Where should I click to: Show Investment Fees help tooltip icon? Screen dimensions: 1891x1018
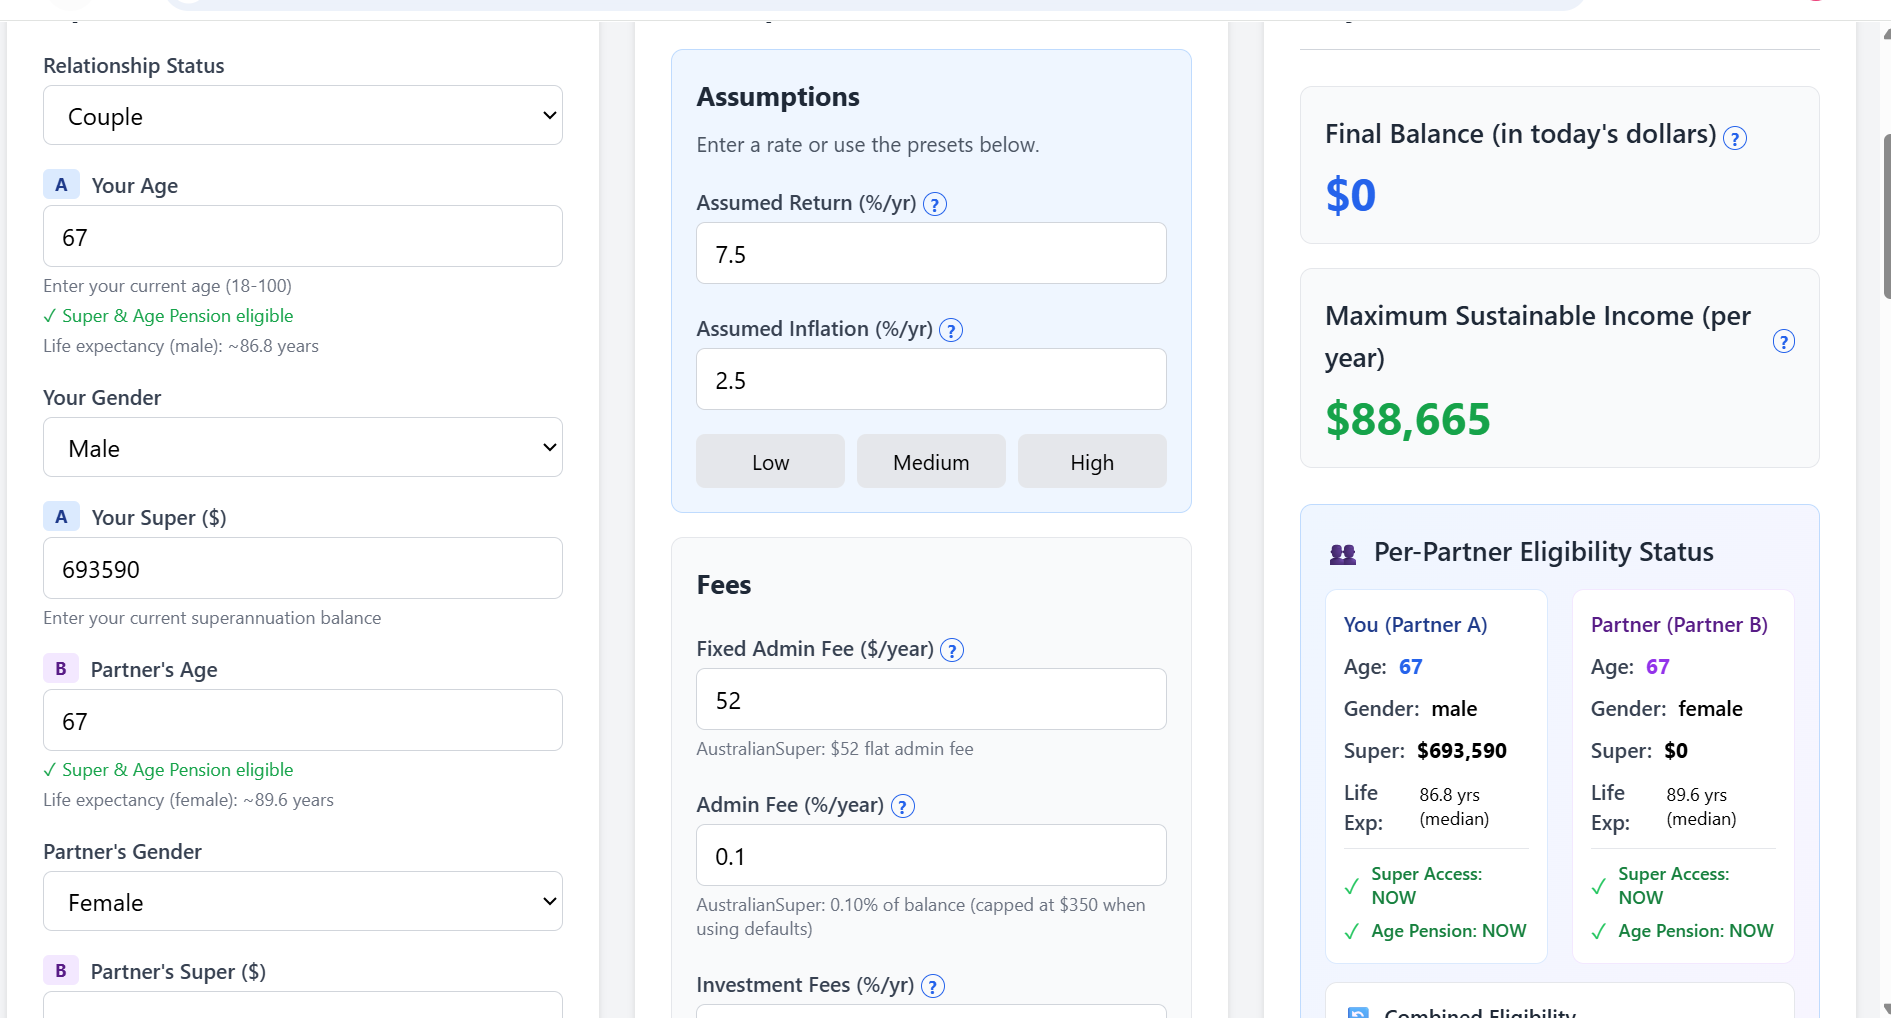point(932,986)
